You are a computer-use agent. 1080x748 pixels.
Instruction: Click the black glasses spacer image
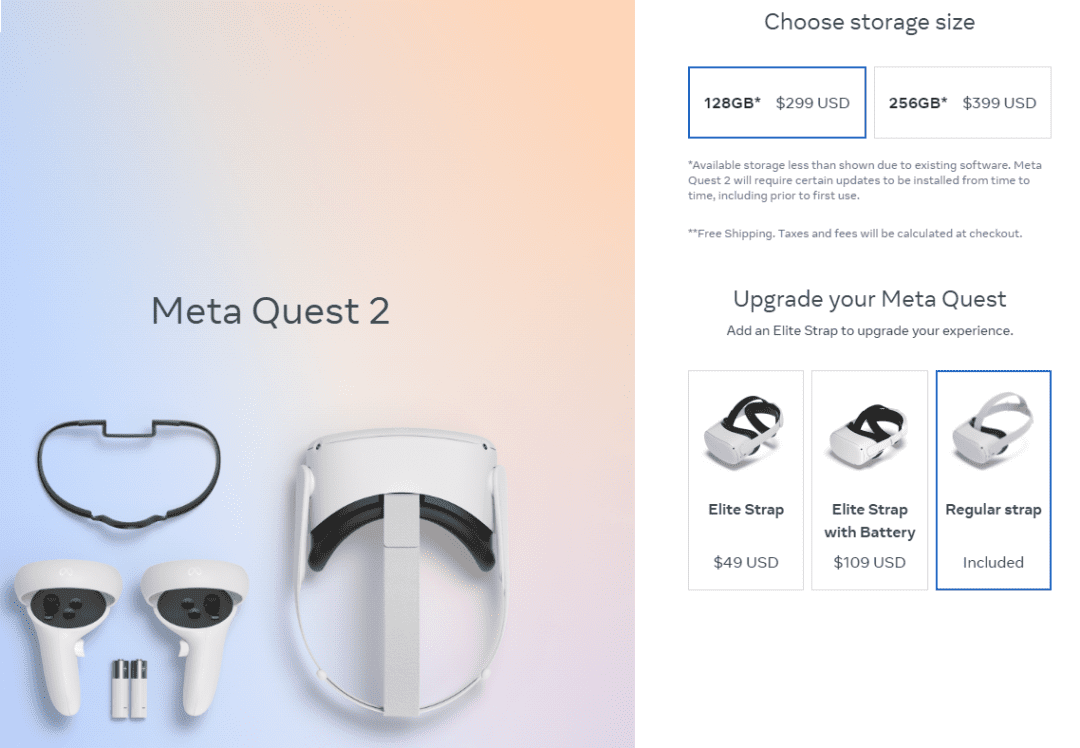click(x=127, y=471)
